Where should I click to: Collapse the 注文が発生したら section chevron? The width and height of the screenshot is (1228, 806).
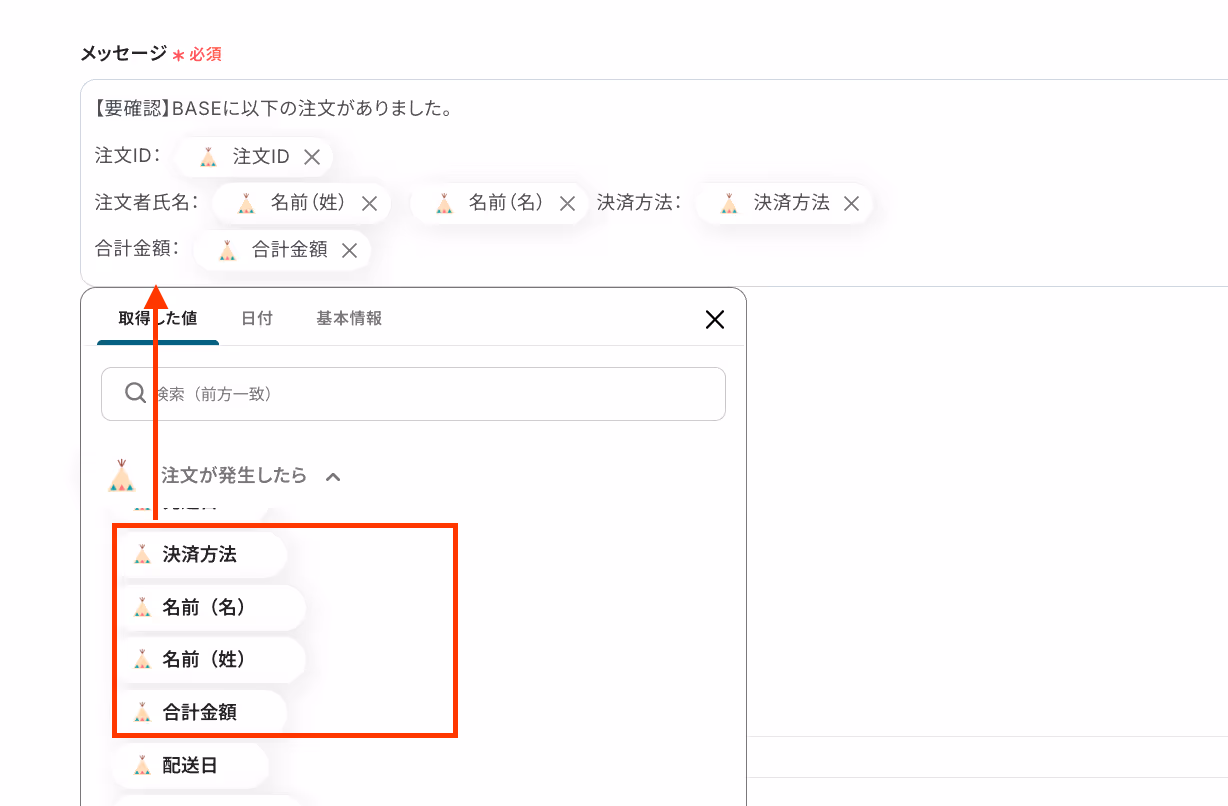click(333, 477)
